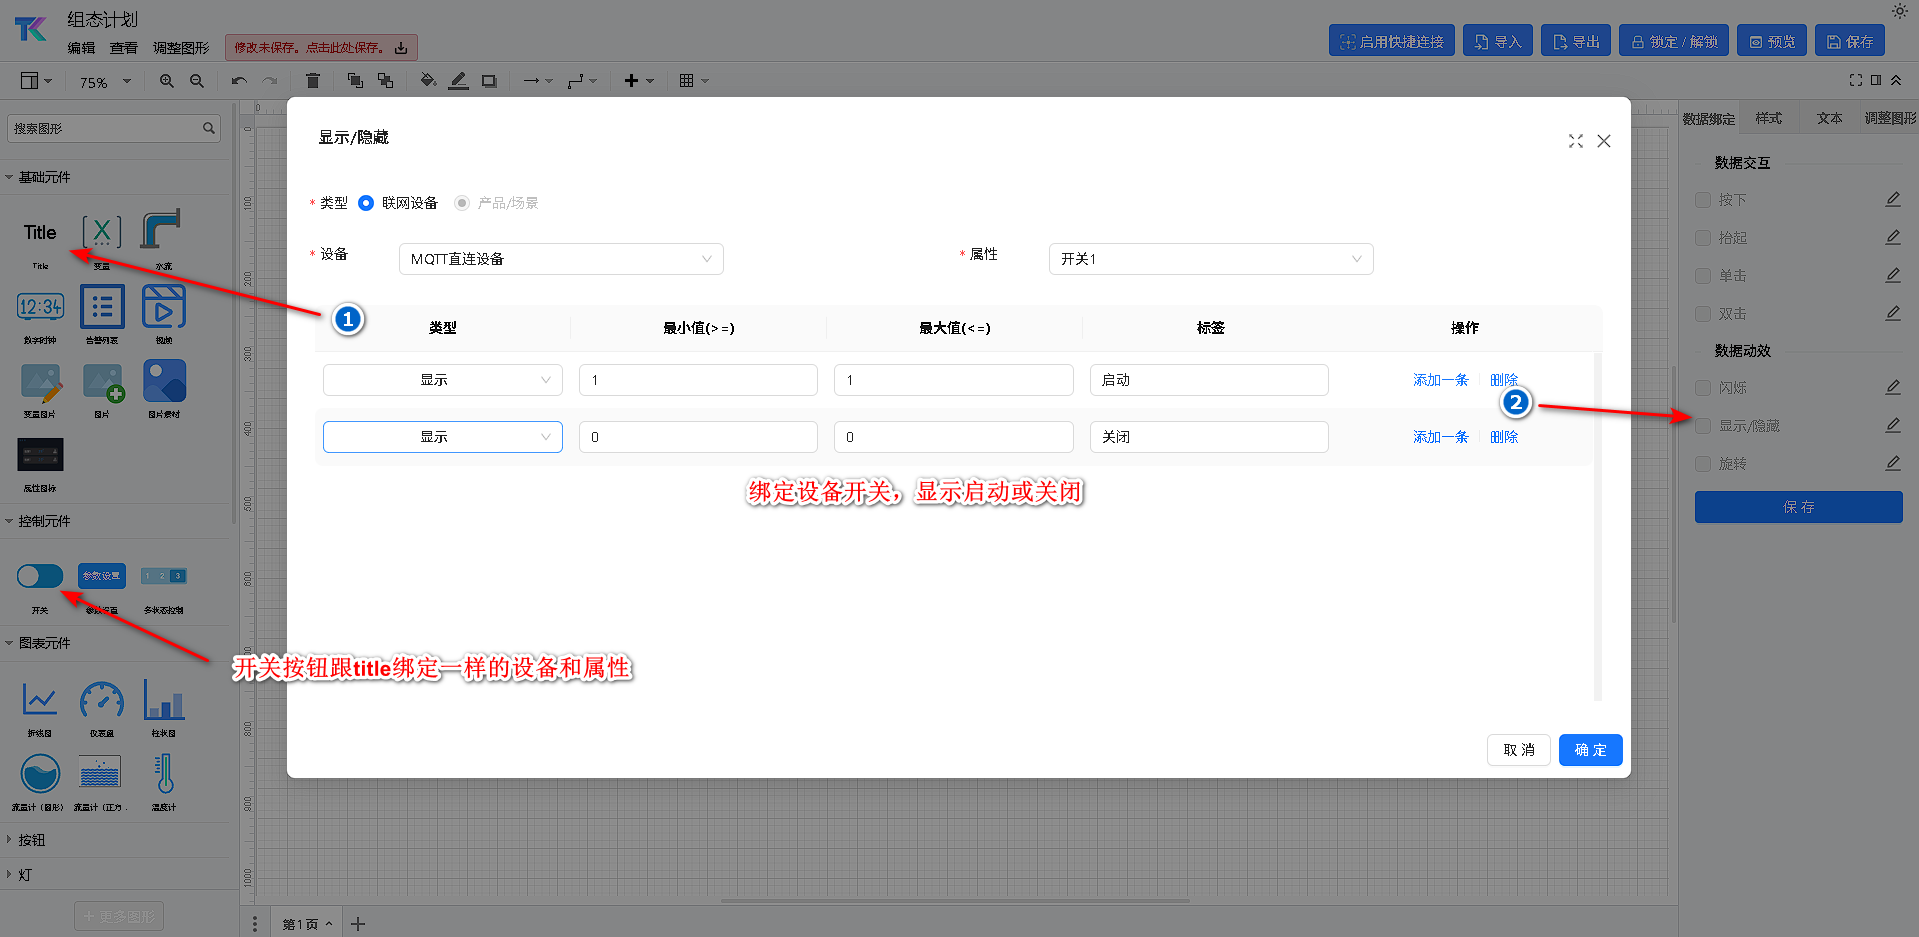Select the 联网设备 radio button
The height and width of the screenshot is (937, 1919).
(366, 203)
